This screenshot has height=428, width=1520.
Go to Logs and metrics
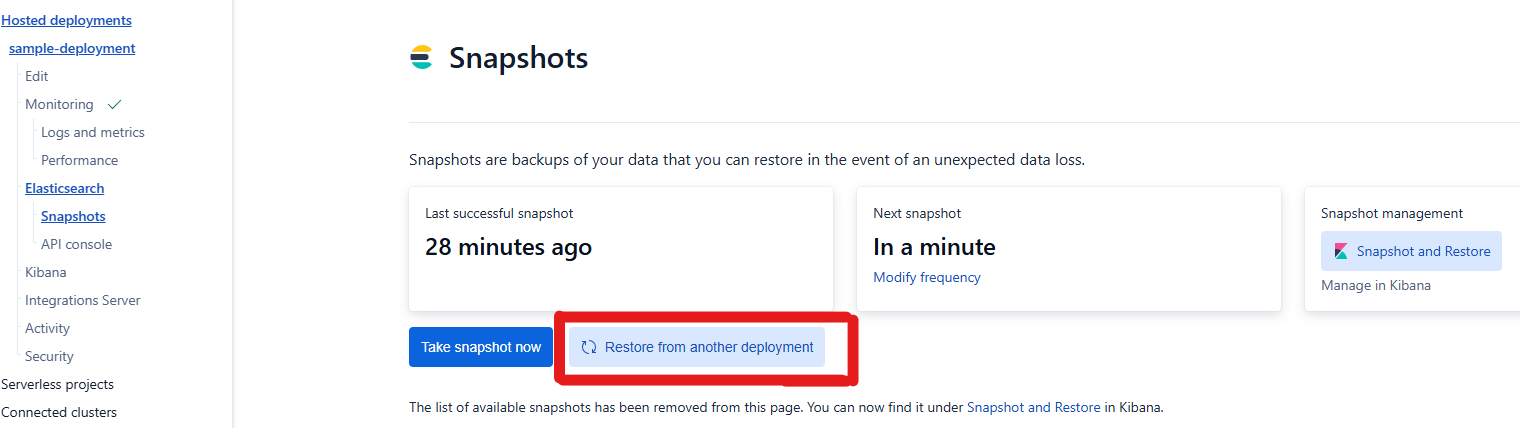click(x=93, y=132)
